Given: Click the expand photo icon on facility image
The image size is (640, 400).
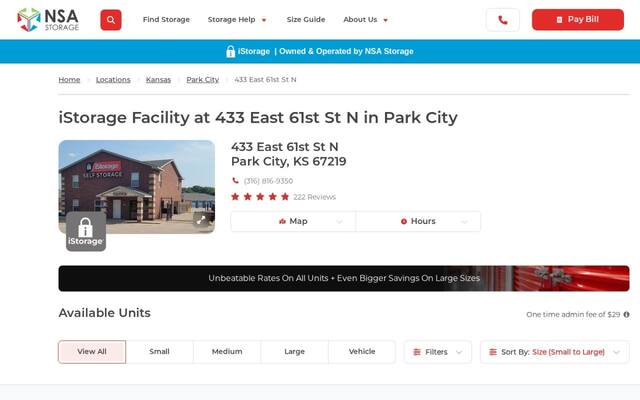Looking at the screenshot, I should [x=201, y=220].
